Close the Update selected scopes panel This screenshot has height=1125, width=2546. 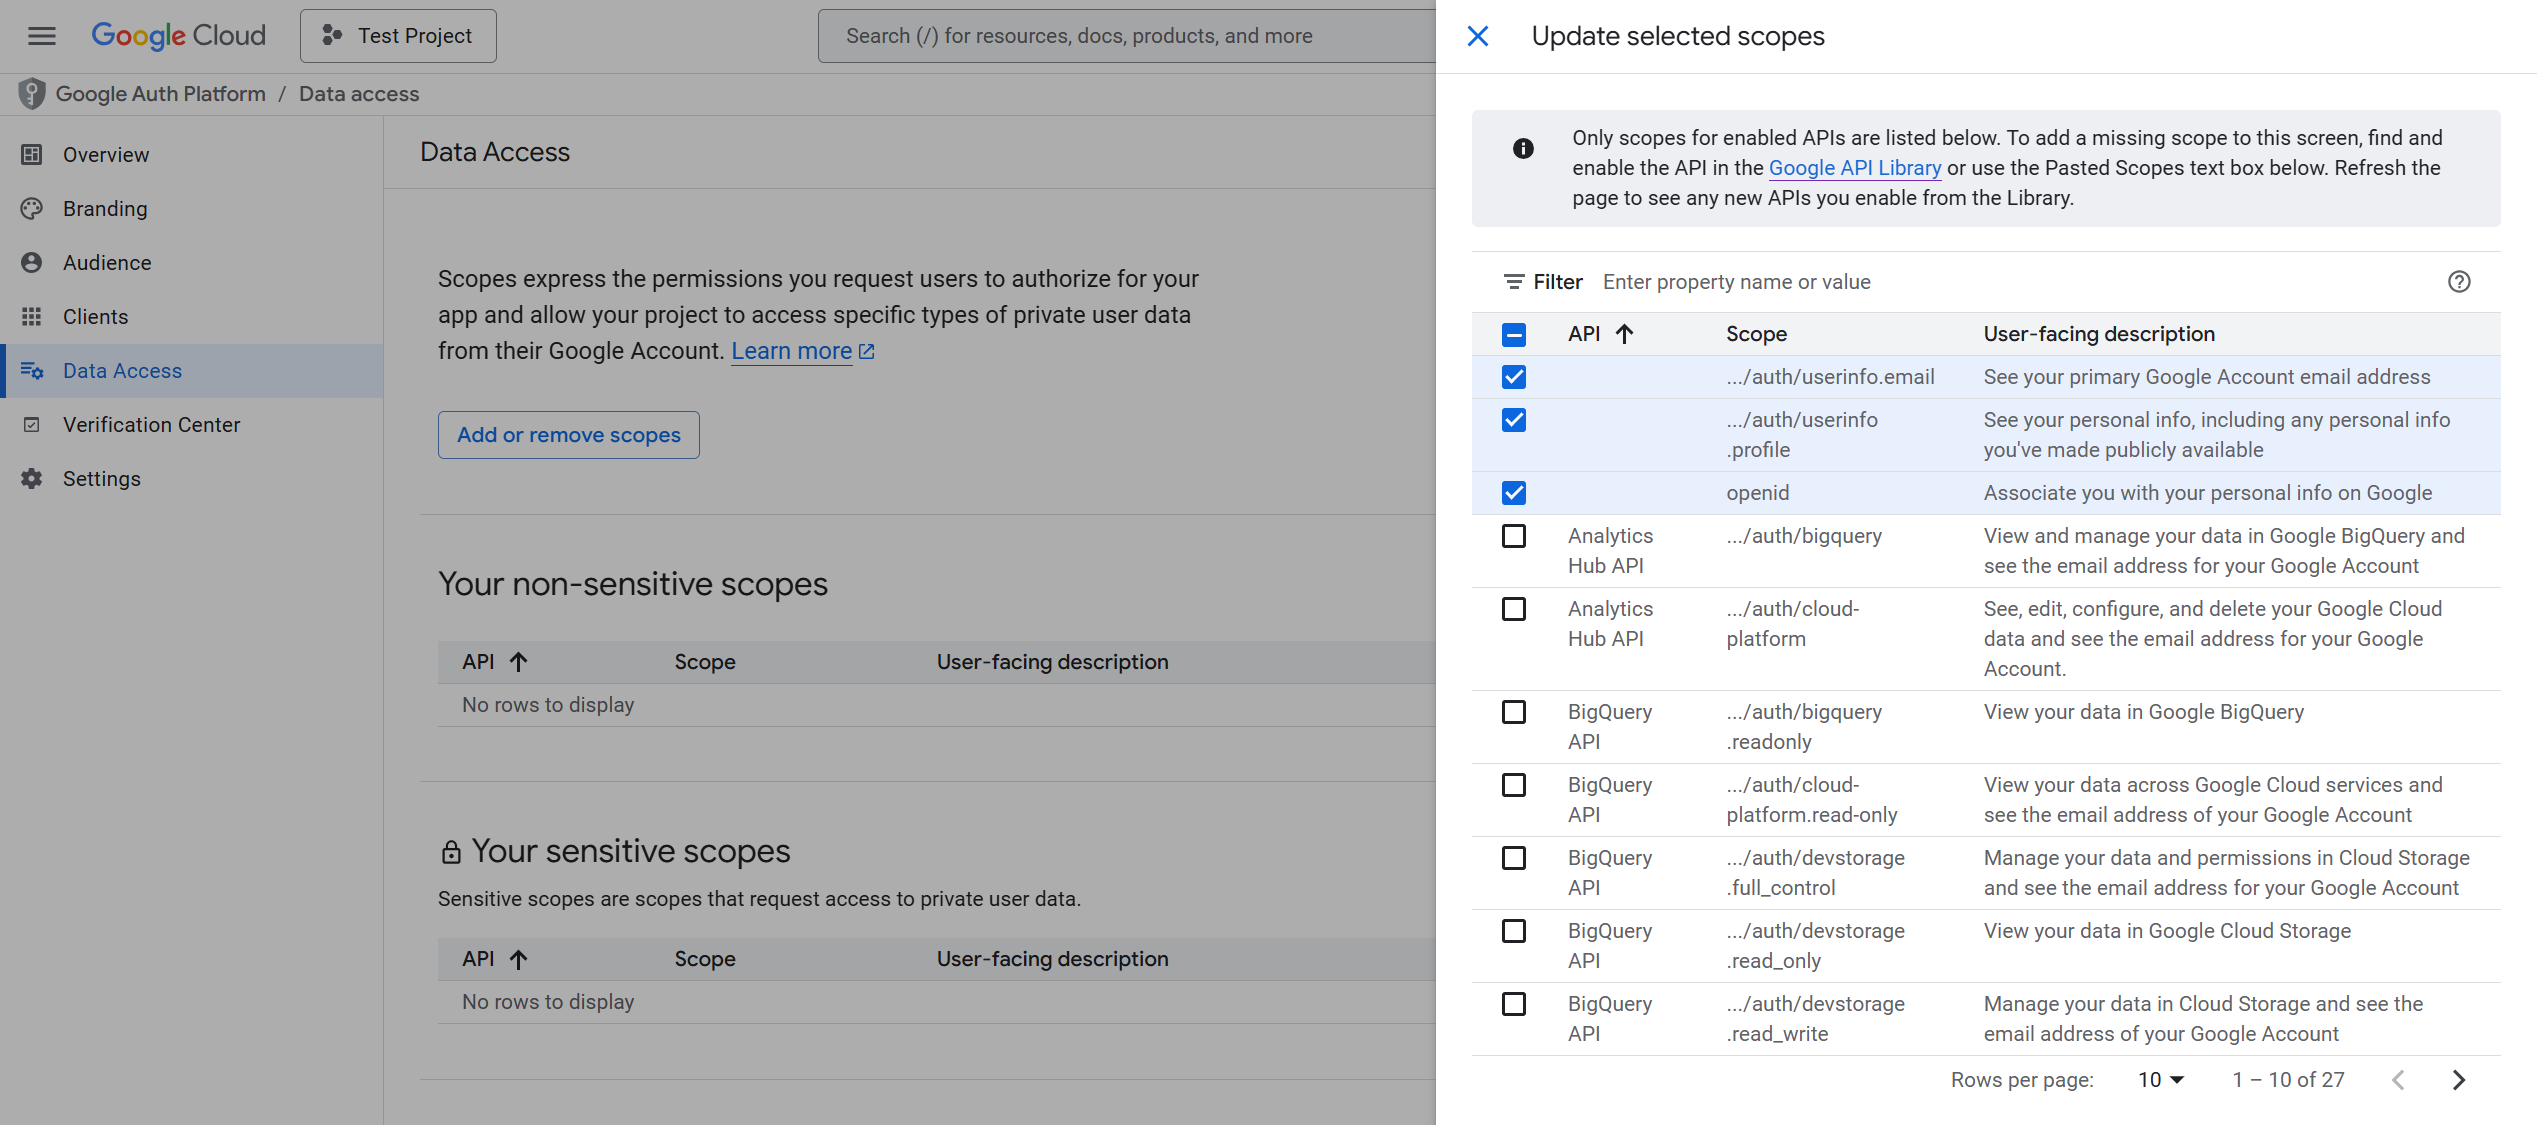pyautogui.click(x=1477, y=36)
